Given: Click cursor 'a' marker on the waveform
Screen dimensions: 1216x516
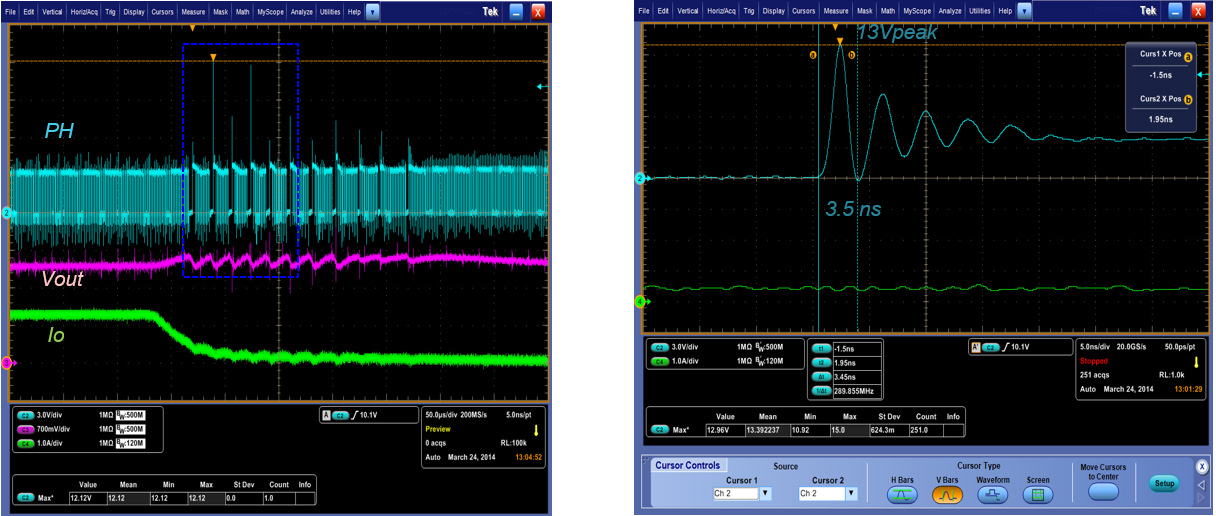Looking at the screenshot, I should pos(812,55).
